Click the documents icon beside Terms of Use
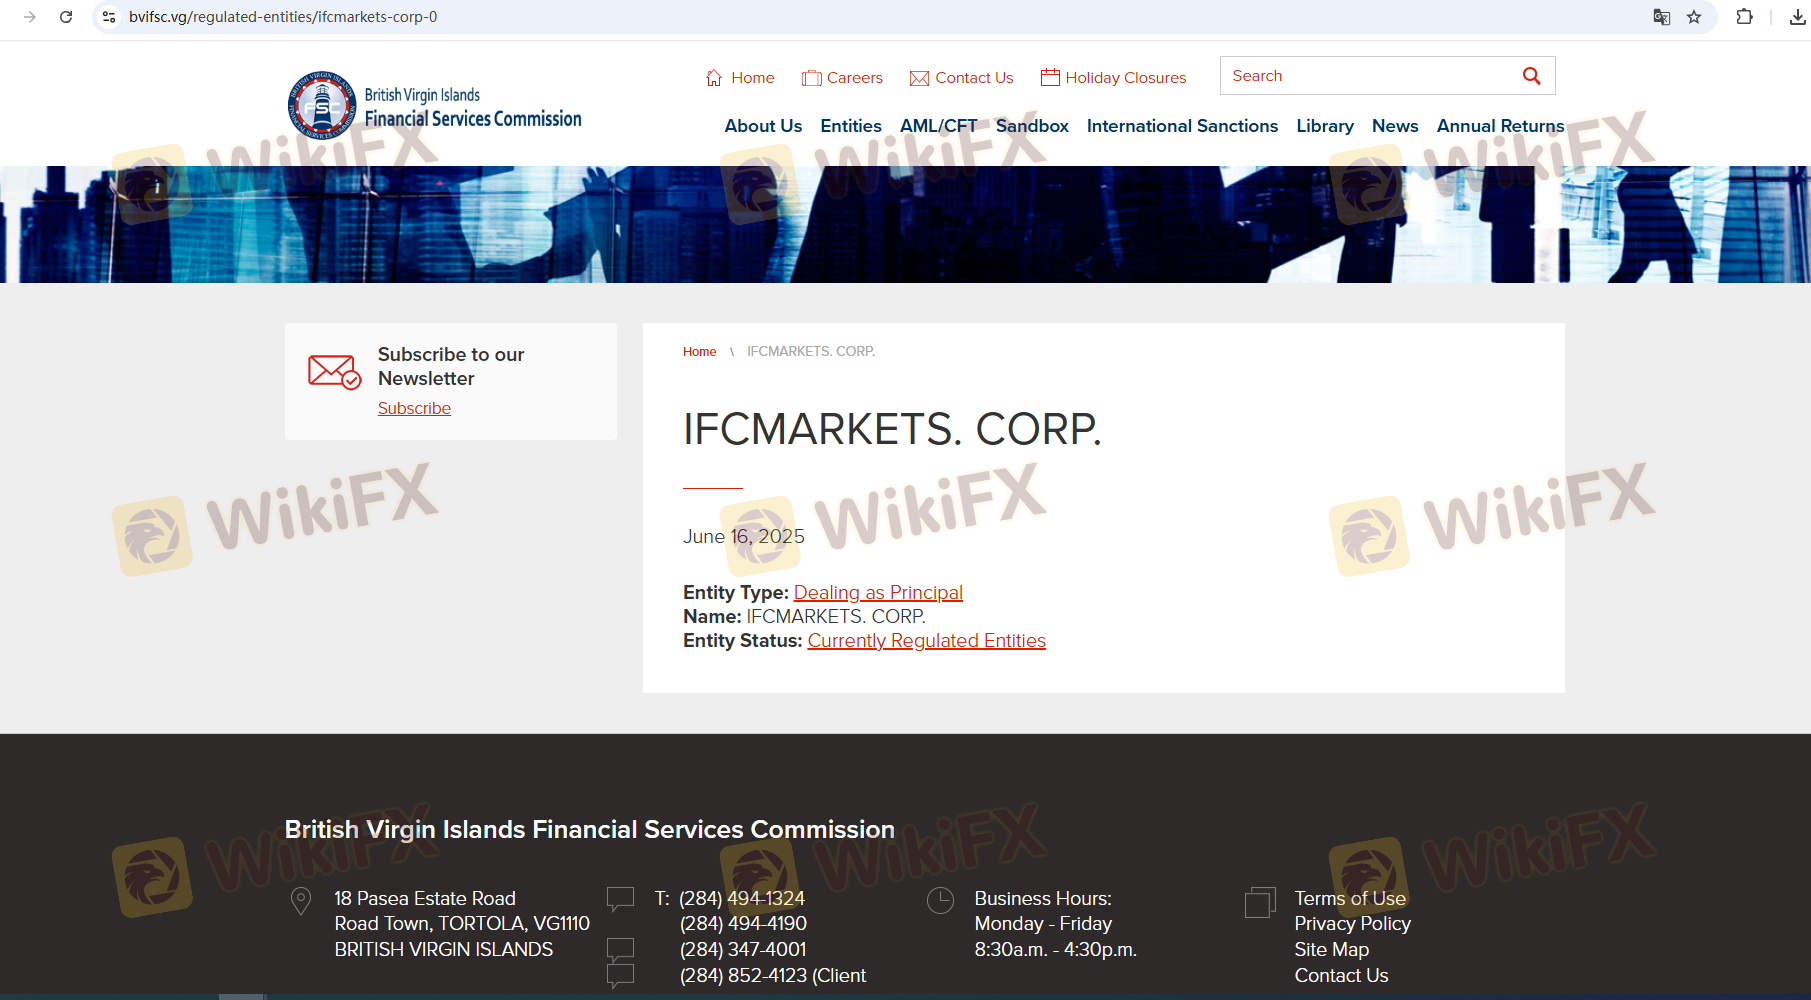Viewport: 1811px width, 1000px height. point(1260,902)
